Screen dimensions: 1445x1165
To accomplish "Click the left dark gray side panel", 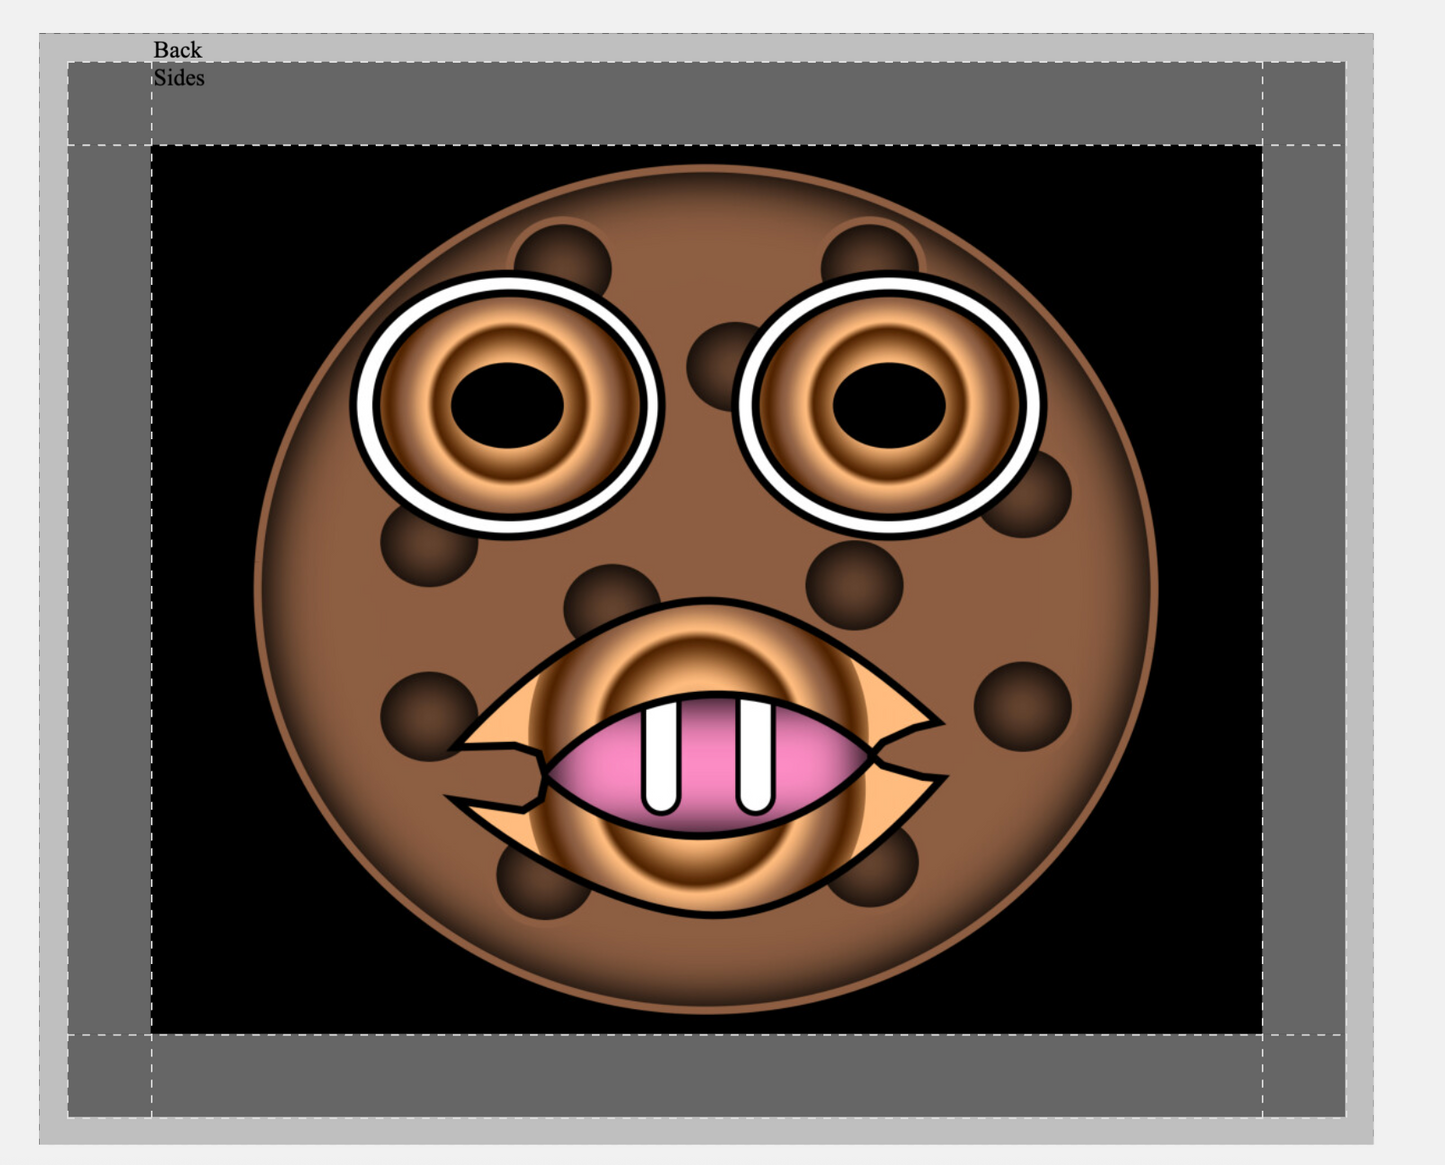I will pyautogui.click(x=110, y=590).
